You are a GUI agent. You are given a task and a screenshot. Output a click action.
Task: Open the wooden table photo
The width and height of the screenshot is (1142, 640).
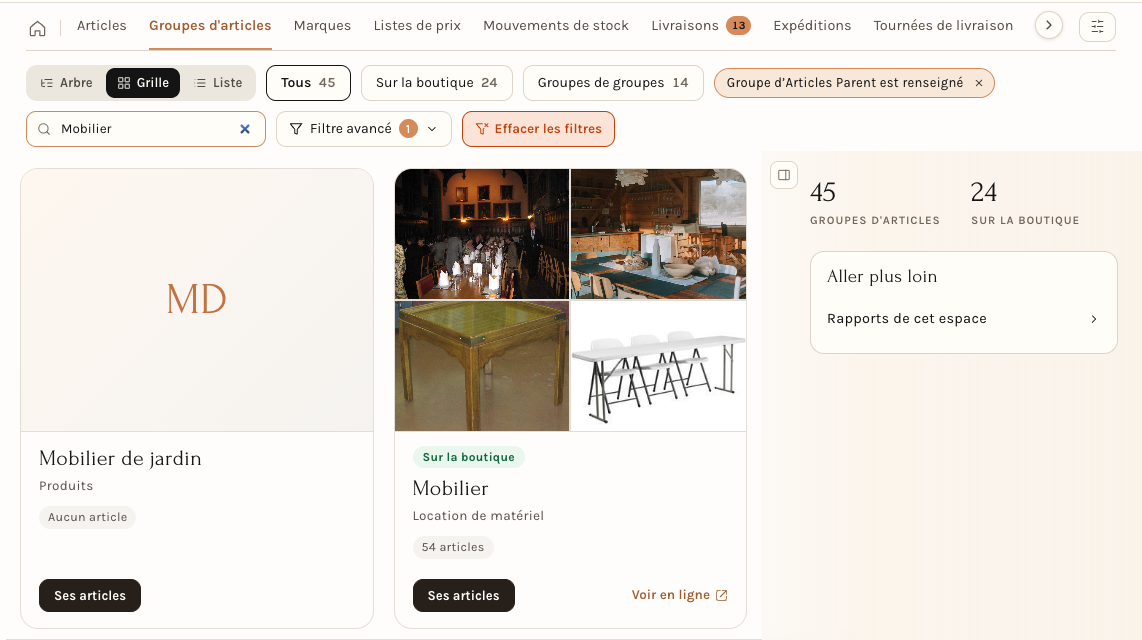click(x=481, y=366)
